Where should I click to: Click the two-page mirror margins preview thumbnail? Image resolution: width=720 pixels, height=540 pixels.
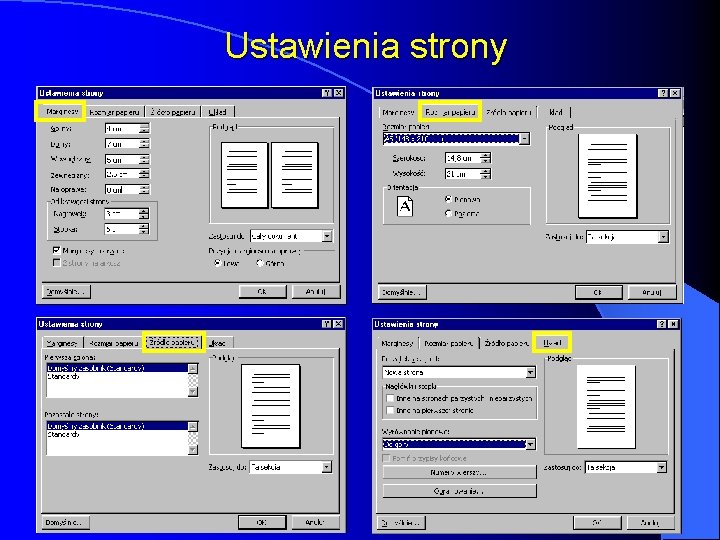pyautogui.click(x=270, y=175)
